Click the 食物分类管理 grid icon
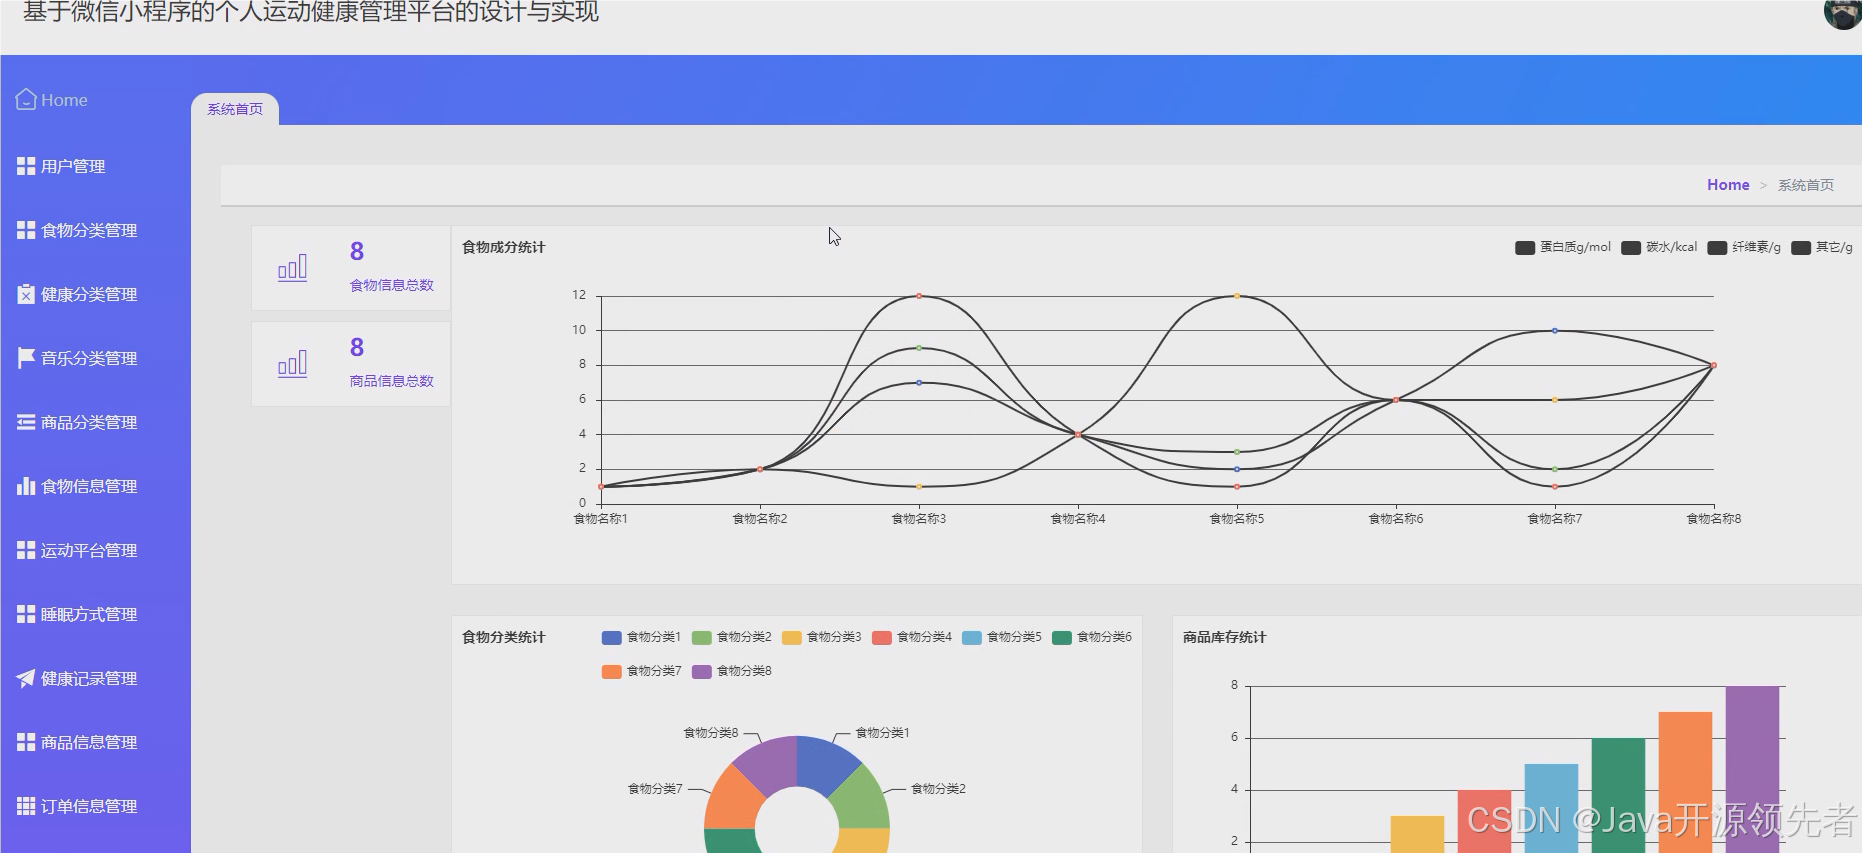This screenshot has width=1862, height=853. coord(26,230)
